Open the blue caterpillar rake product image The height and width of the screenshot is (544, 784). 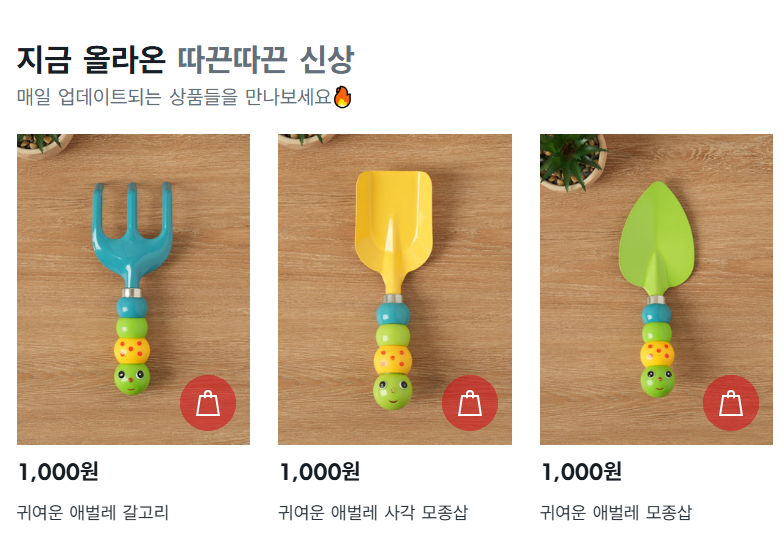pyautogui.click(x=134, y=289)
